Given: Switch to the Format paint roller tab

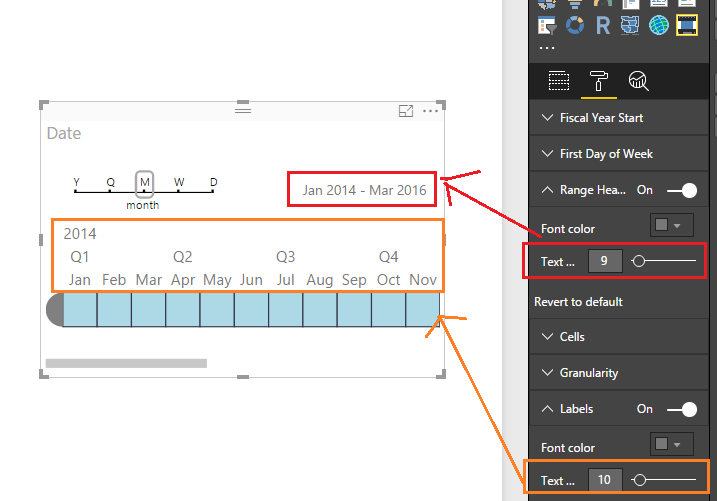Looking at the screenshot, I should [x=599, y=81].
